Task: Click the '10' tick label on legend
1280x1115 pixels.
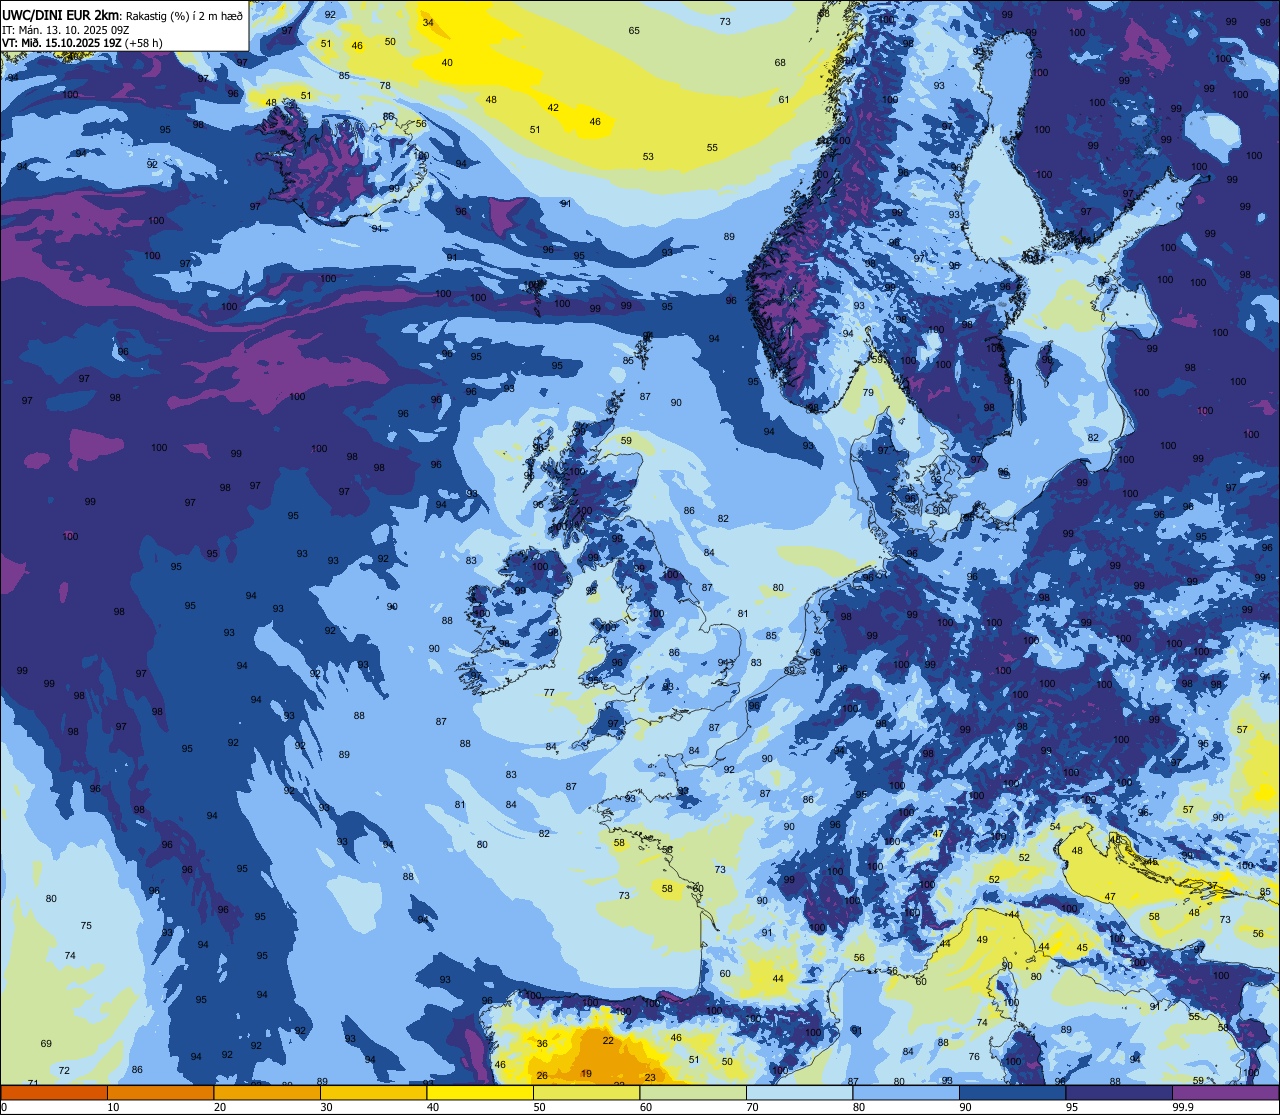Action: click(113, 1107)
